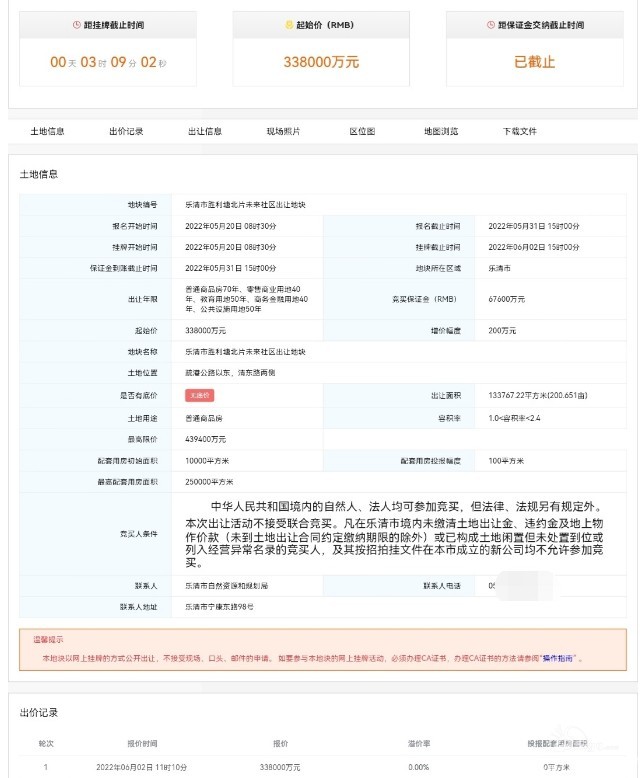Click the countdown 00天 03时 09分 02秒

click(x=108, y=62)
